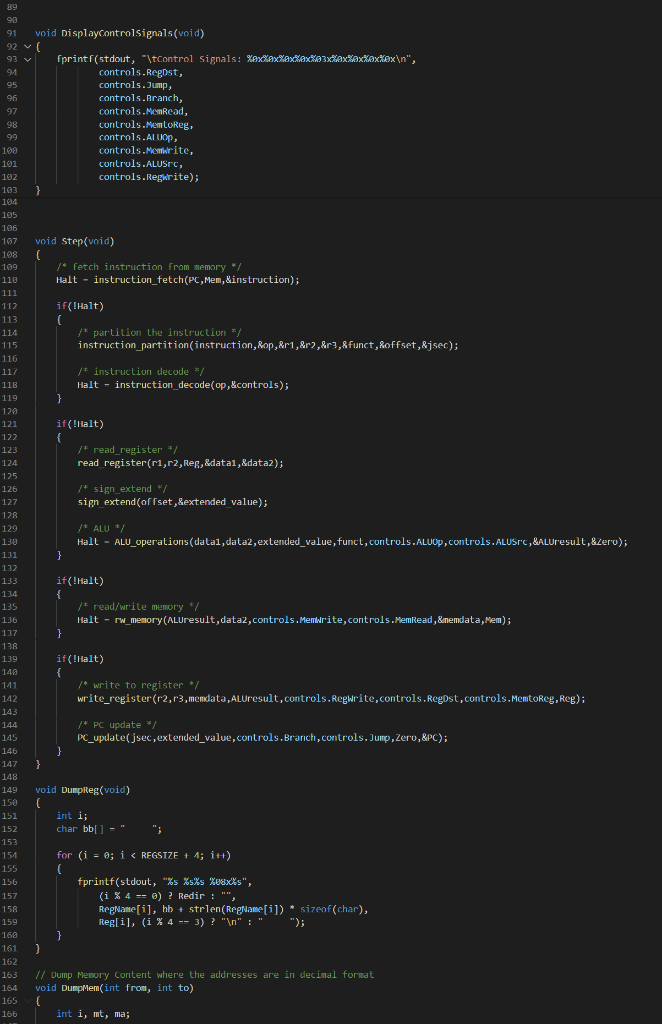Screen dimensions: 662x1024
Task: Click the instruction_fetch call
Action: (138, 280)
